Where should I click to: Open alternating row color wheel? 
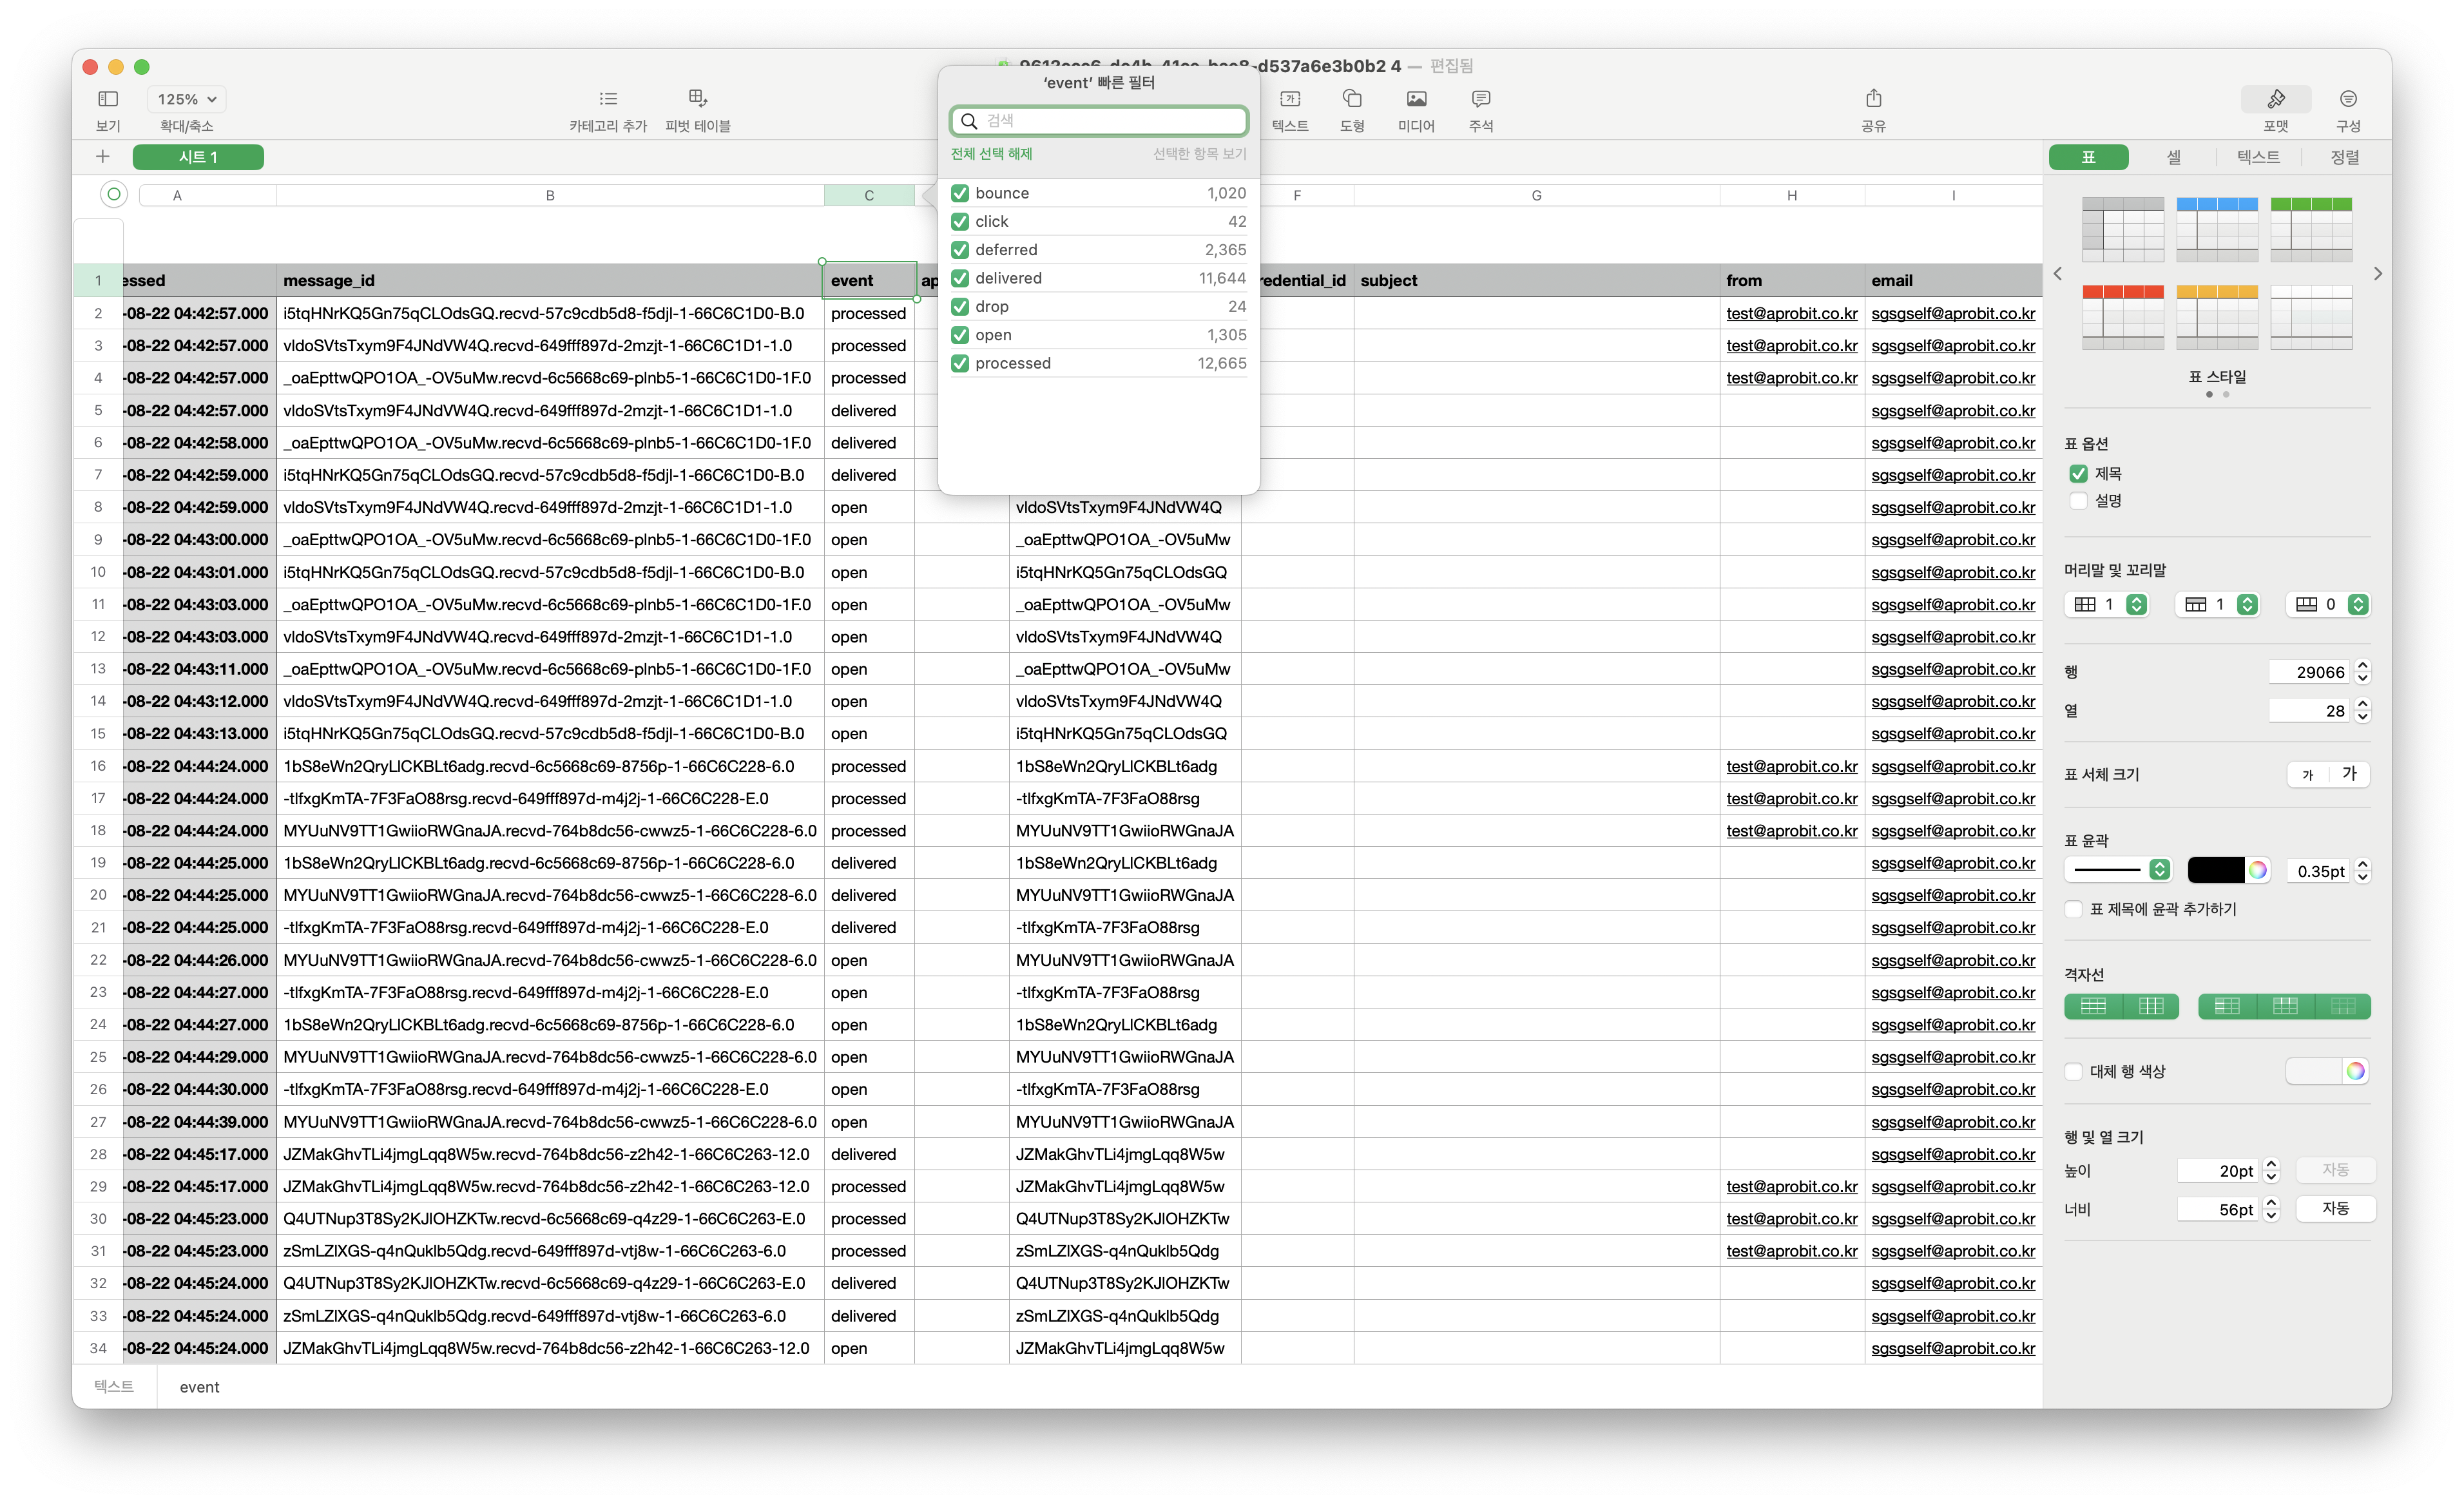pyautogui.click(x=2355, y=1072)
